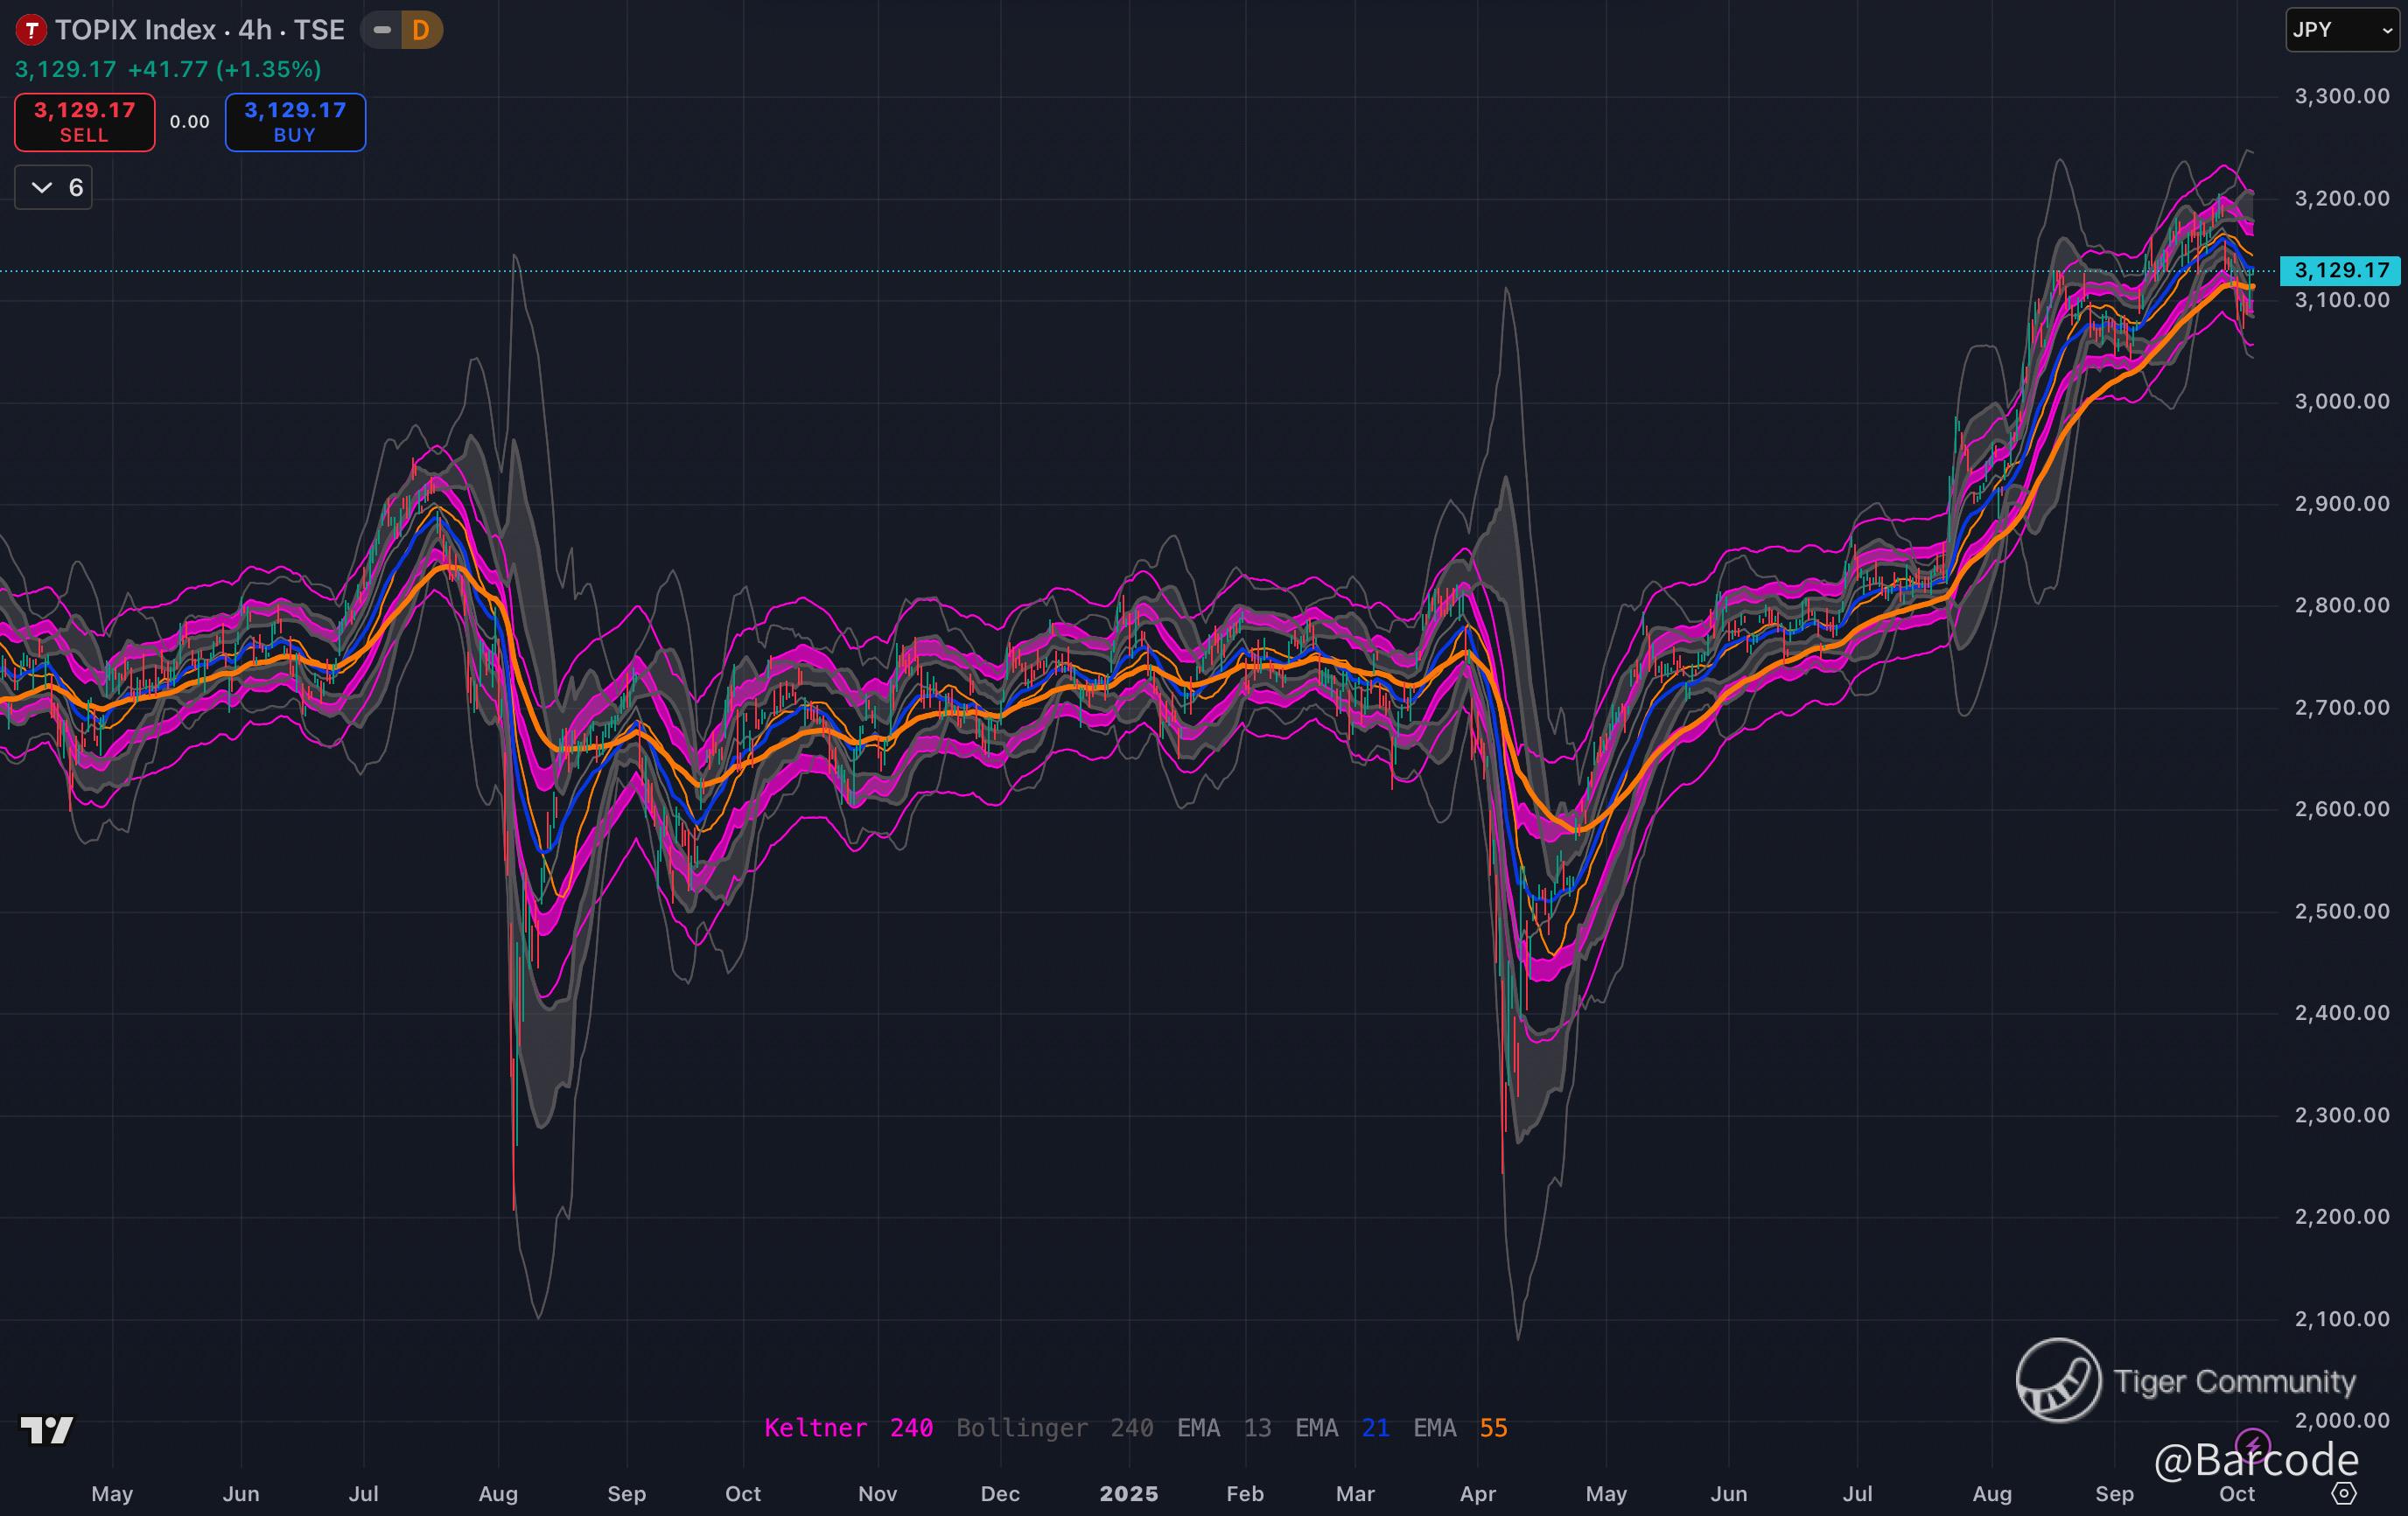Click the orange D data status badge
The height and width of the screenshot is (1516, 2408).
tap(421, 30)
